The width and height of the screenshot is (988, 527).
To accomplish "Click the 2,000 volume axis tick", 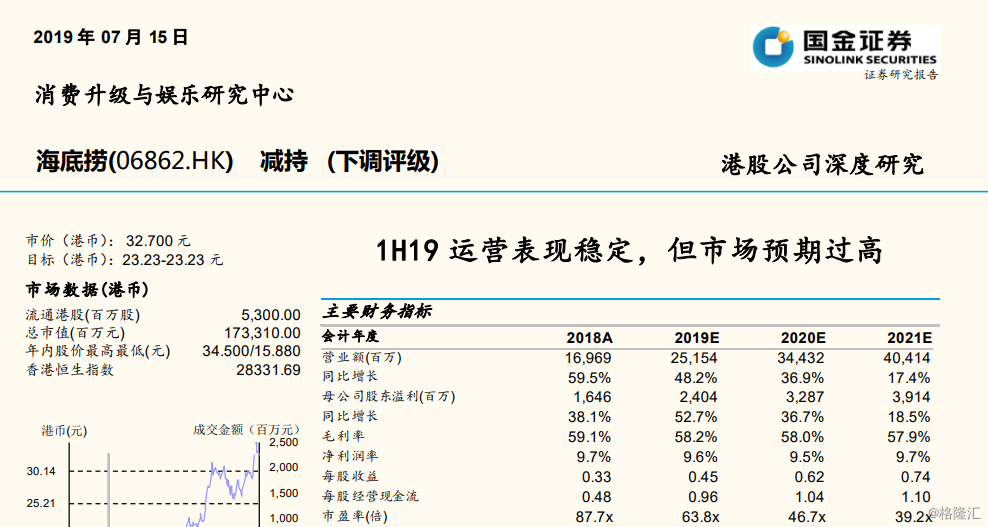I will coord(284,468).
